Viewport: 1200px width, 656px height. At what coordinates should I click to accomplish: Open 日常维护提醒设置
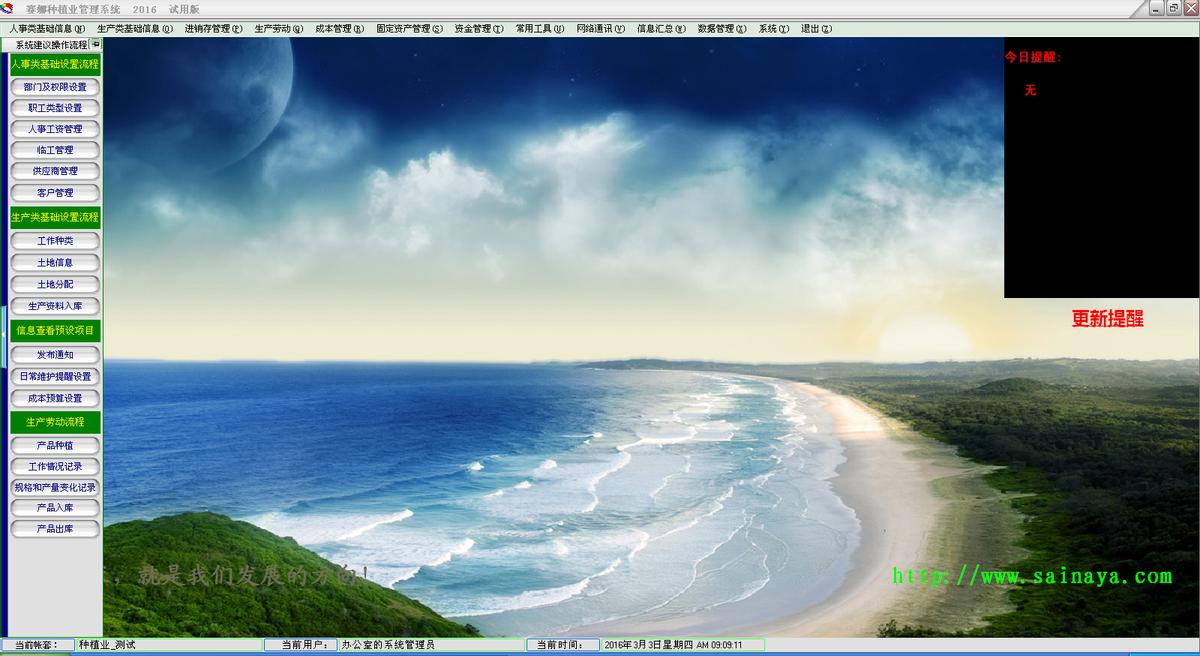click(x=55, y=376)
